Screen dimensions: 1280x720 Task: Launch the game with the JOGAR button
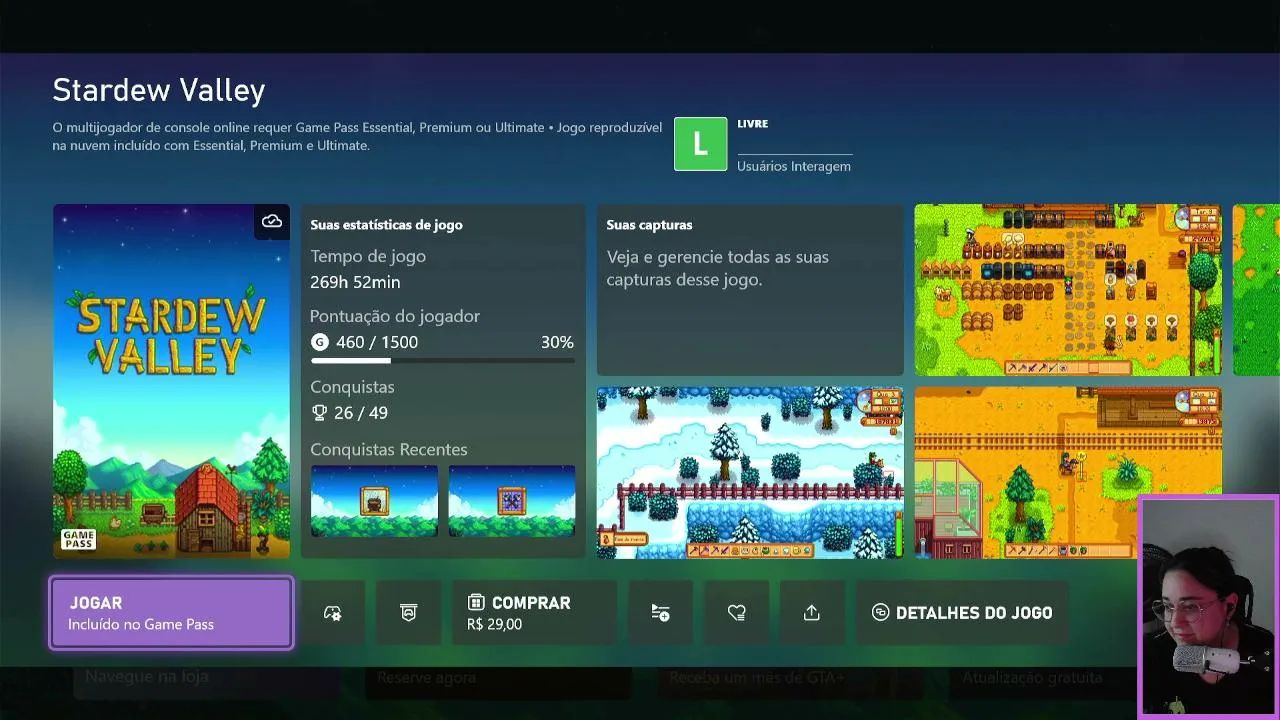click(171, 613)
